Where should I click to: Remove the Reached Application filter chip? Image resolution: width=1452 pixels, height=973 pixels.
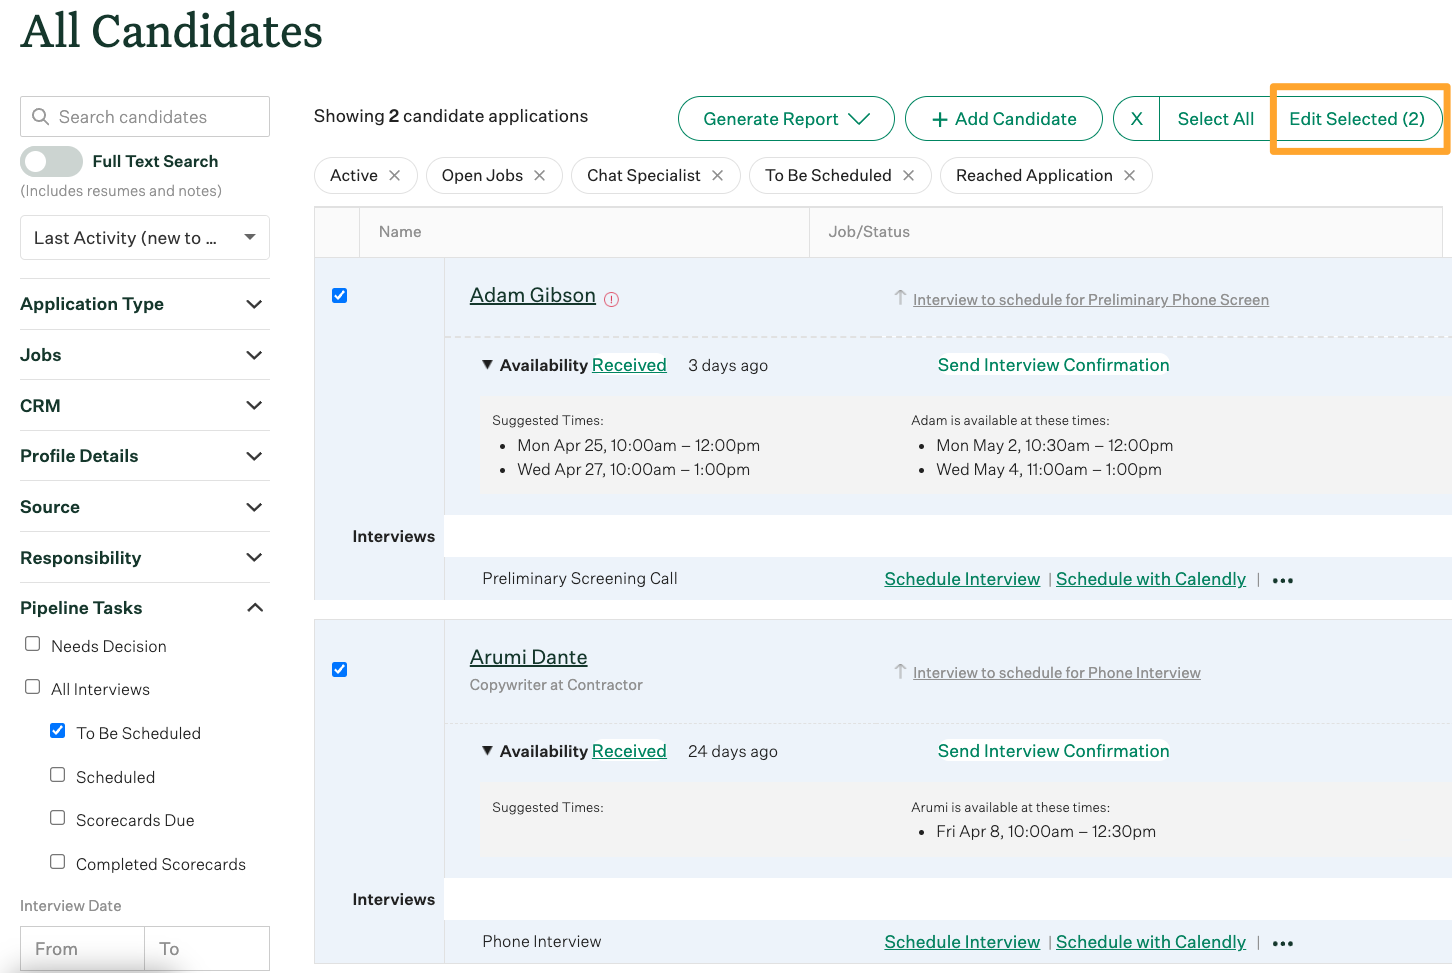point(1129,176)
